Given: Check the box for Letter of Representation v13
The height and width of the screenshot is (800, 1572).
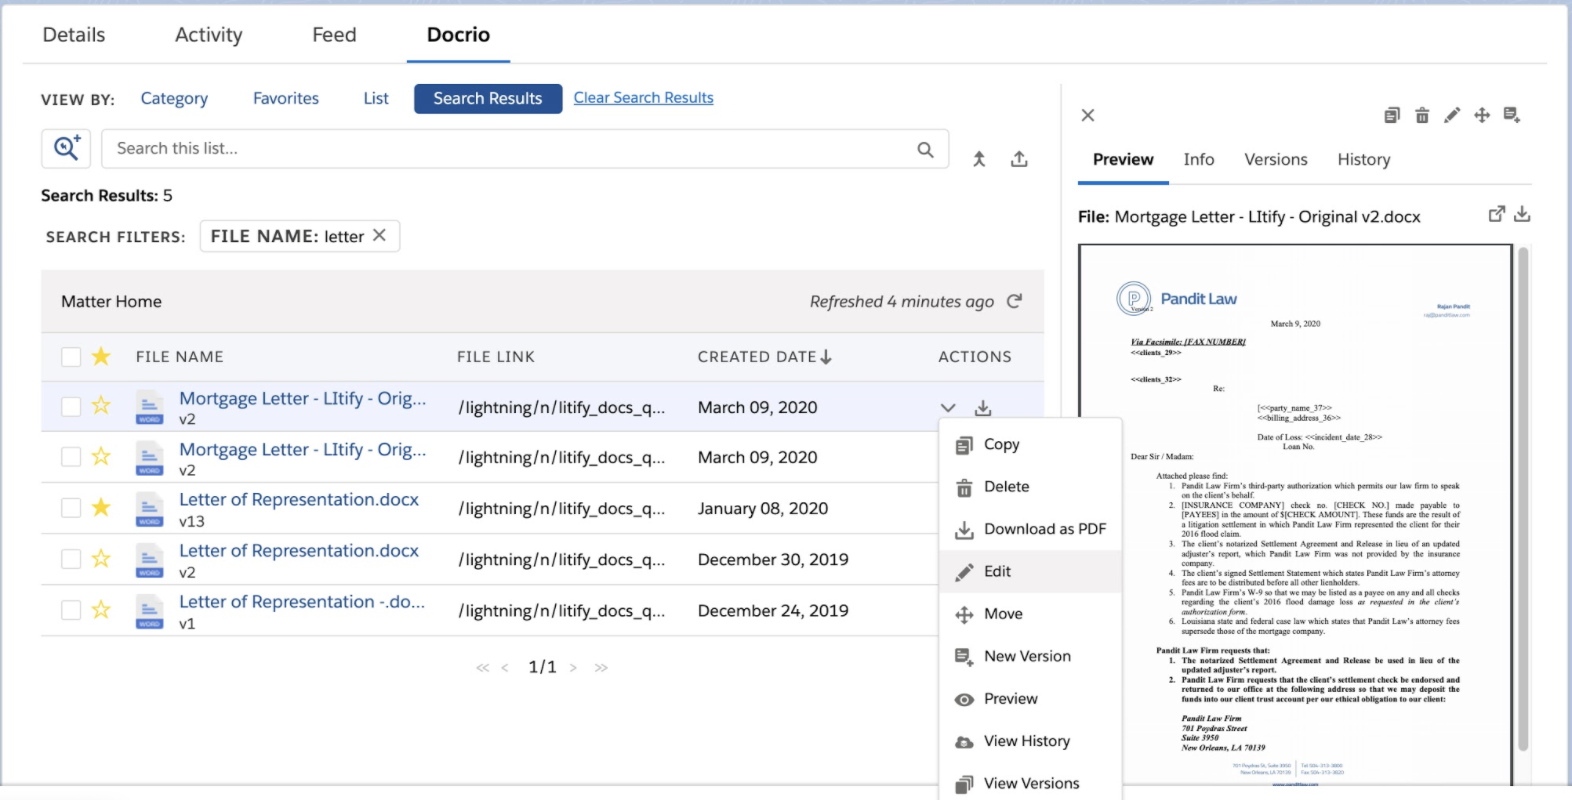Looking at the screenshot, I should (71, 508).
